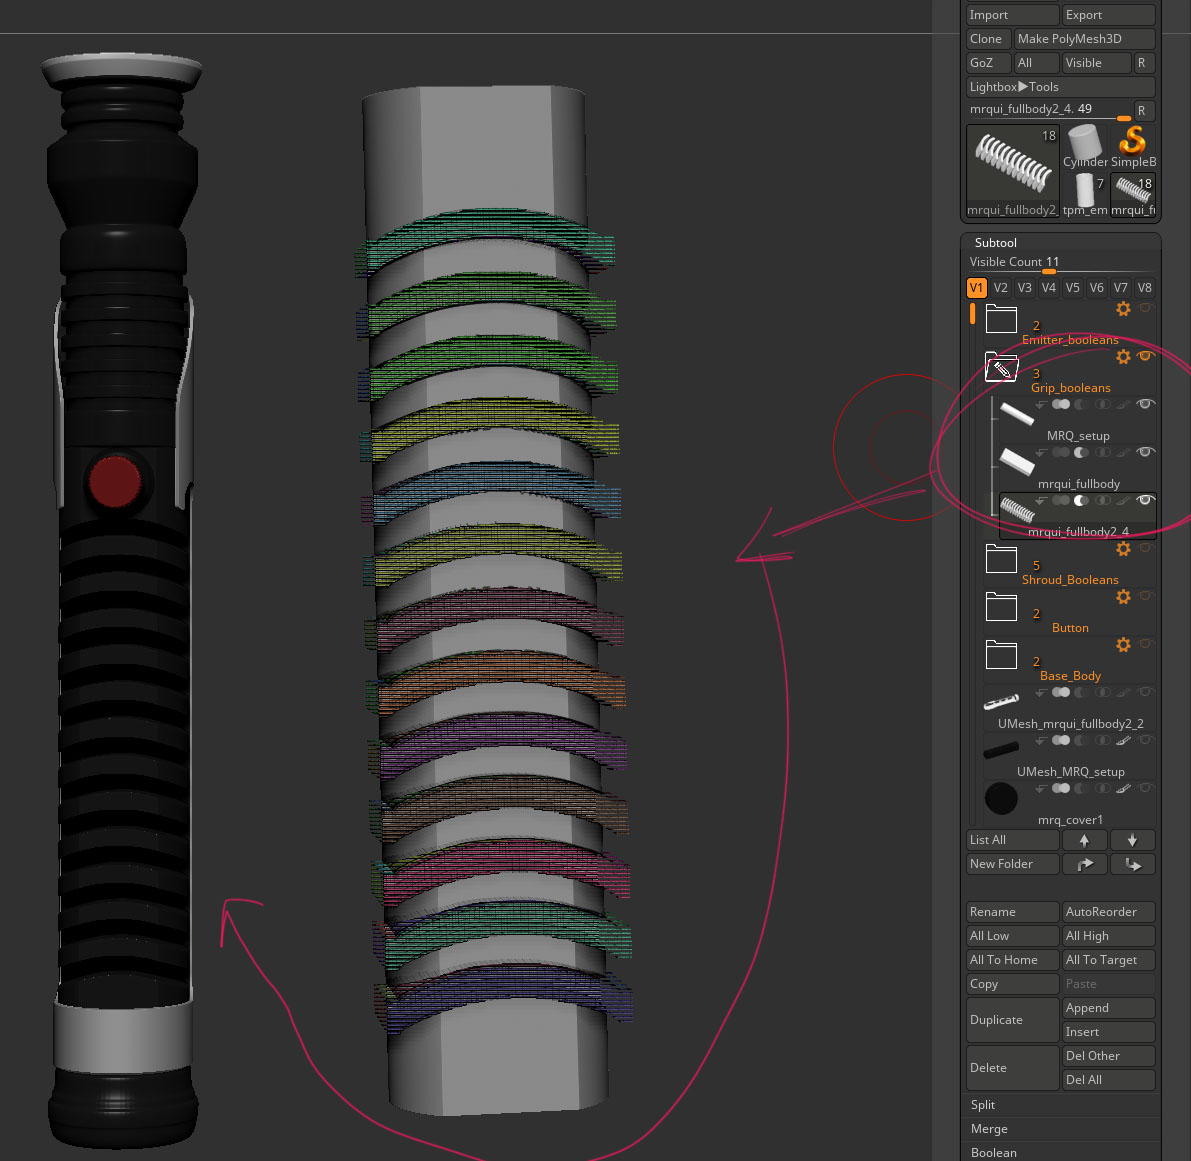Open Shroud_Booleans folder gear settings
Viewport: 1191px width, 1161px height.
point(1123,549)
